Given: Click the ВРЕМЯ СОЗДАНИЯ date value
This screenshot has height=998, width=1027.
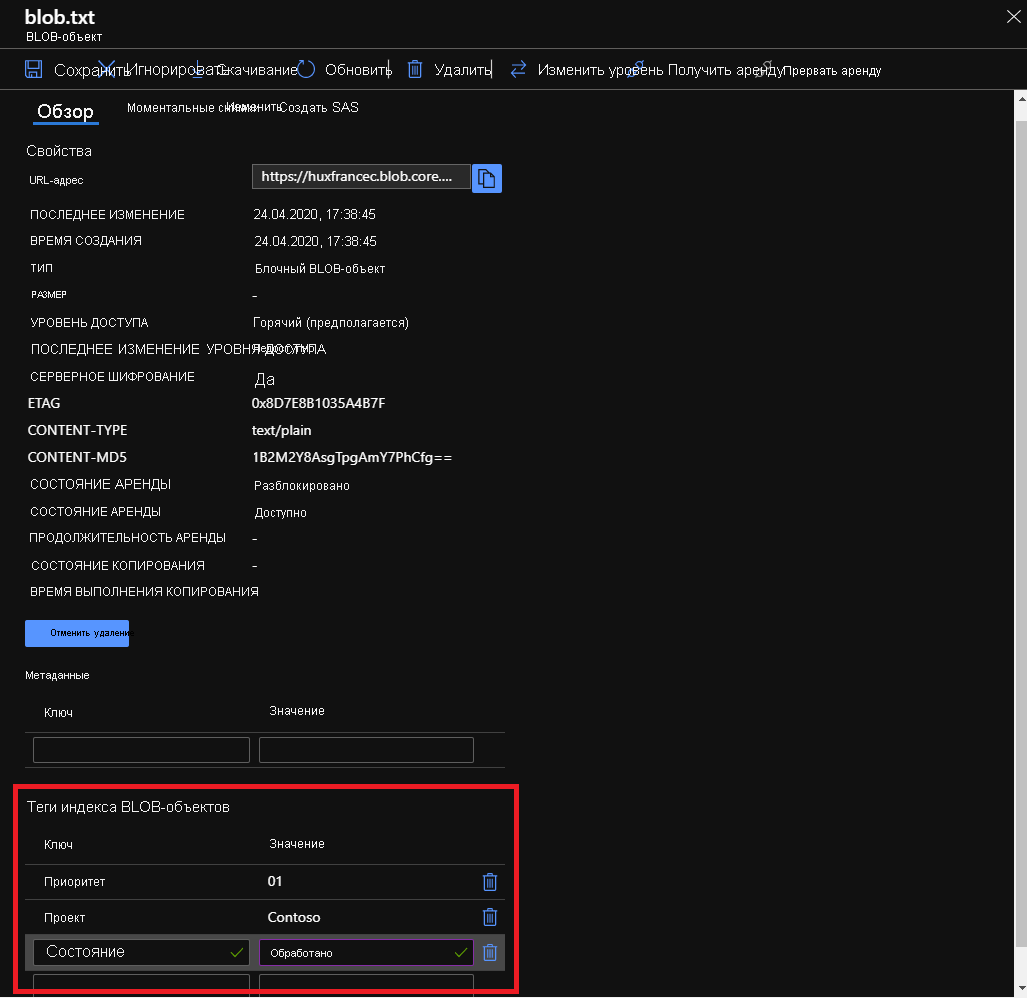Looking at the screenshot, I should 315,242.
